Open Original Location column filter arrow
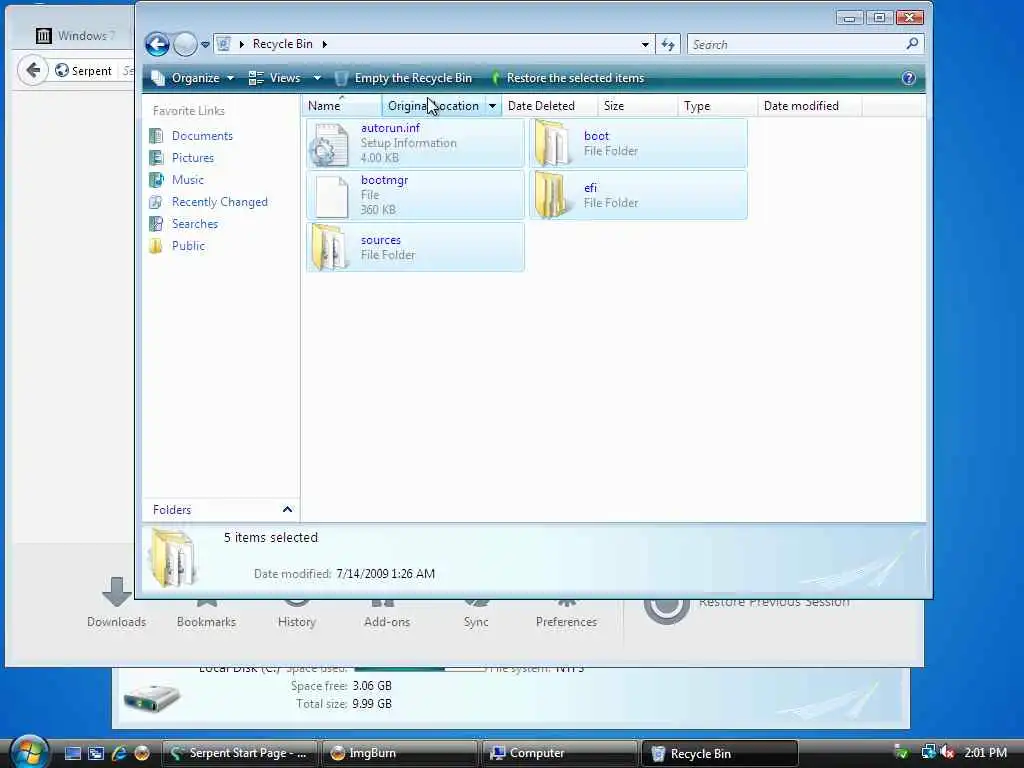 coord(492,106)
